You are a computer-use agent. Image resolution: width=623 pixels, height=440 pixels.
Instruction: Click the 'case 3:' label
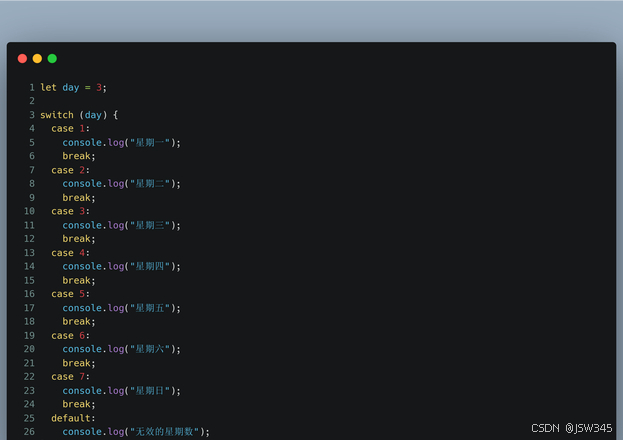(71, 211)
